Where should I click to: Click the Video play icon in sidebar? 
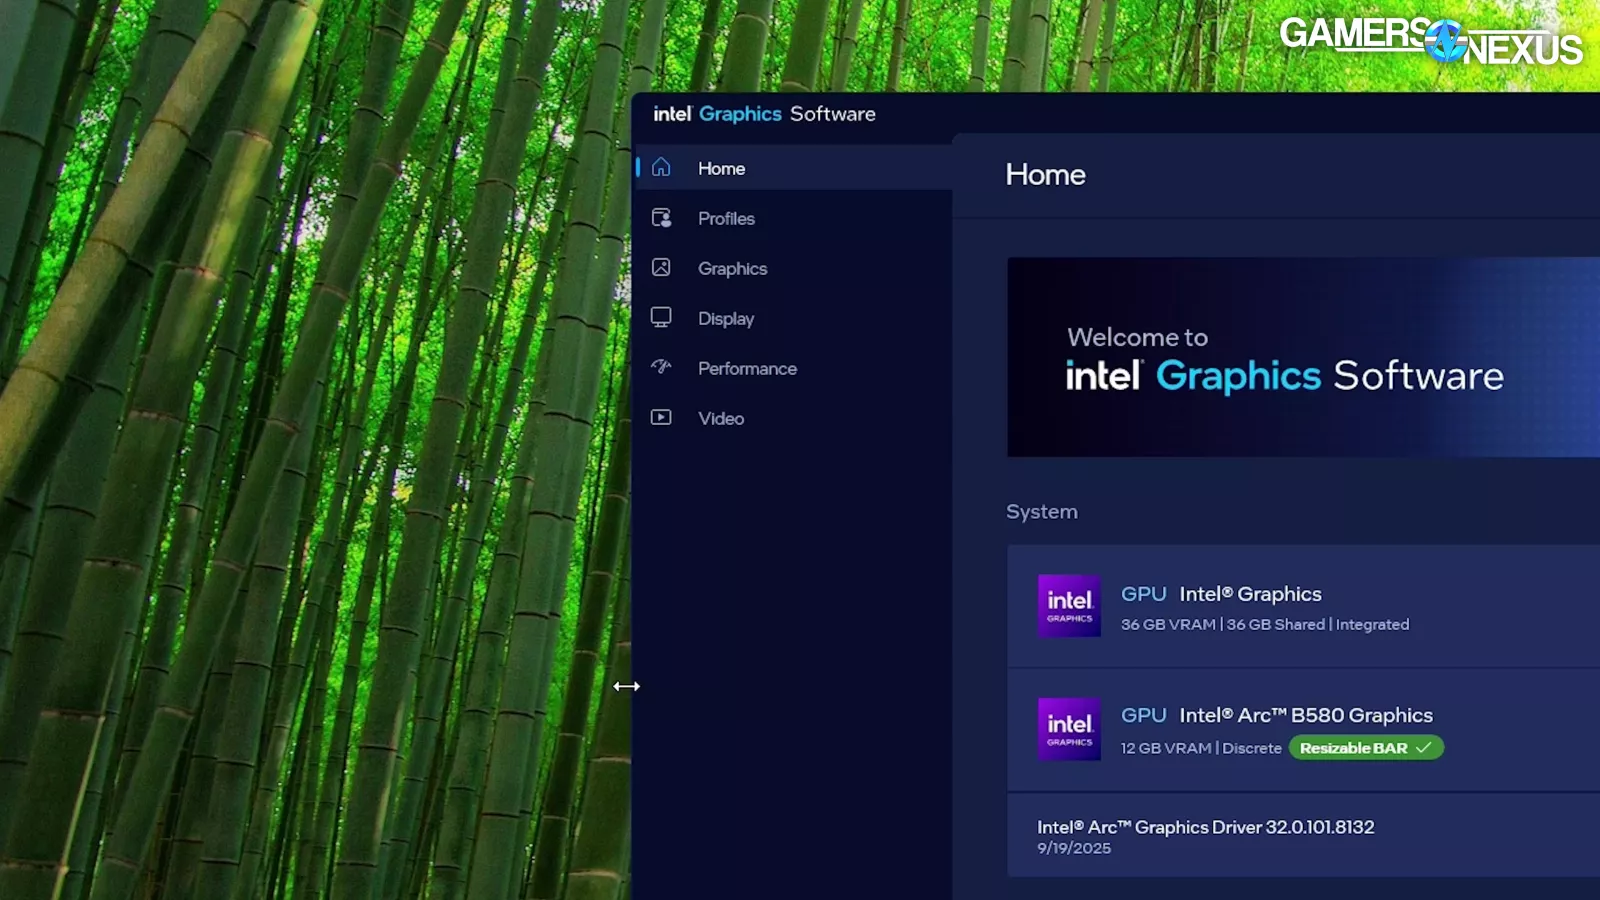[x=661, y=418]
